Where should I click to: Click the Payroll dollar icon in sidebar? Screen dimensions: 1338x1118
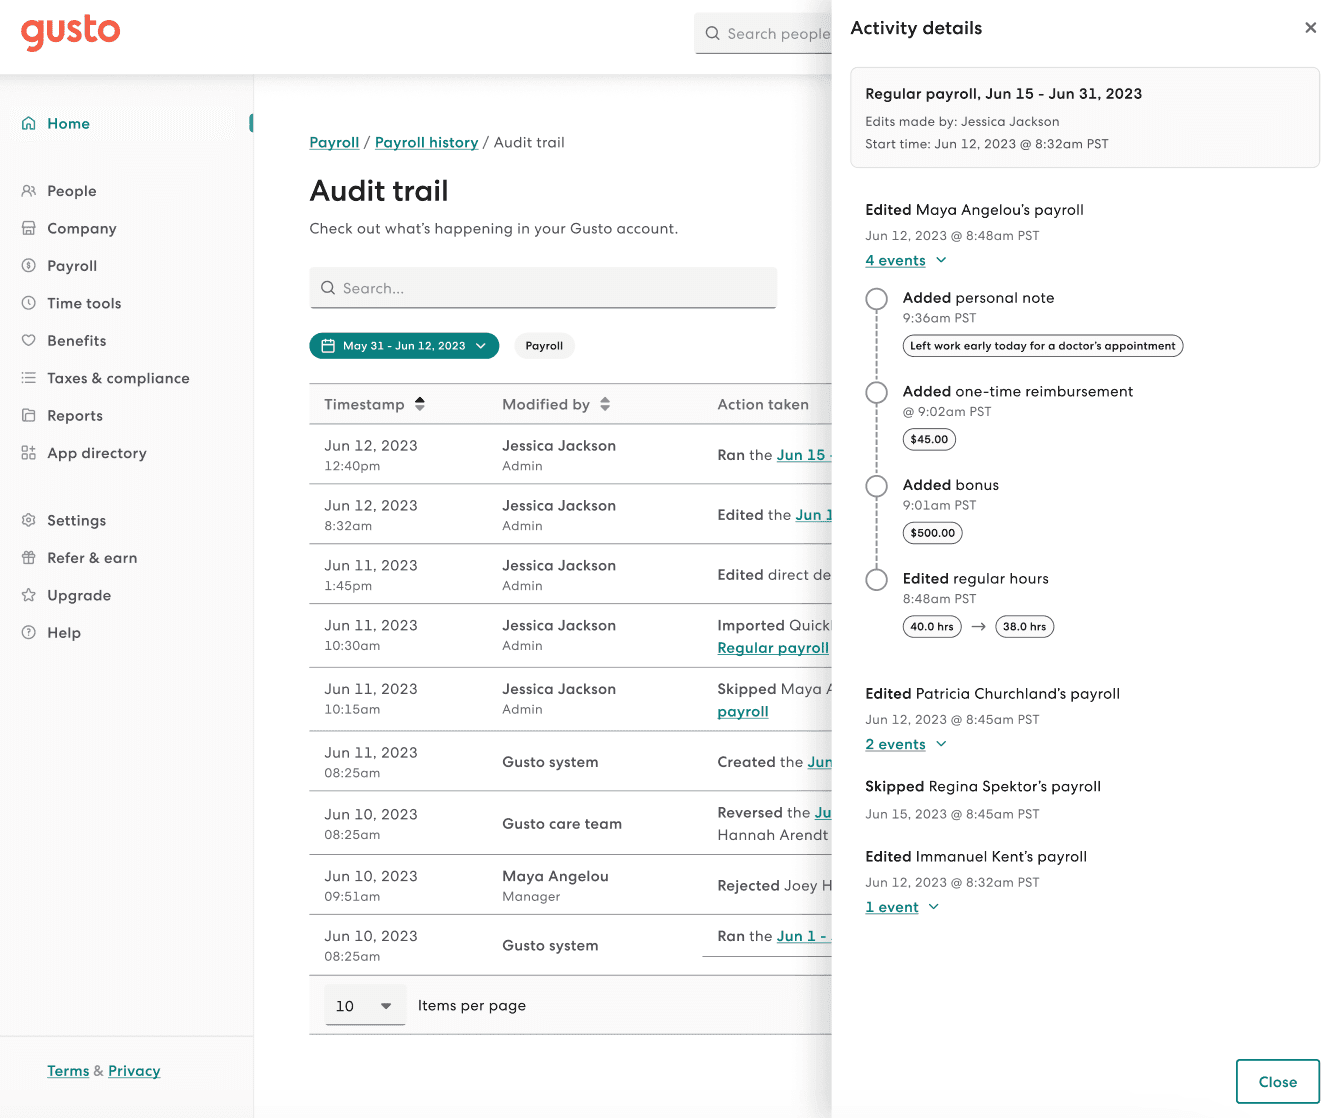coord(28,266)
